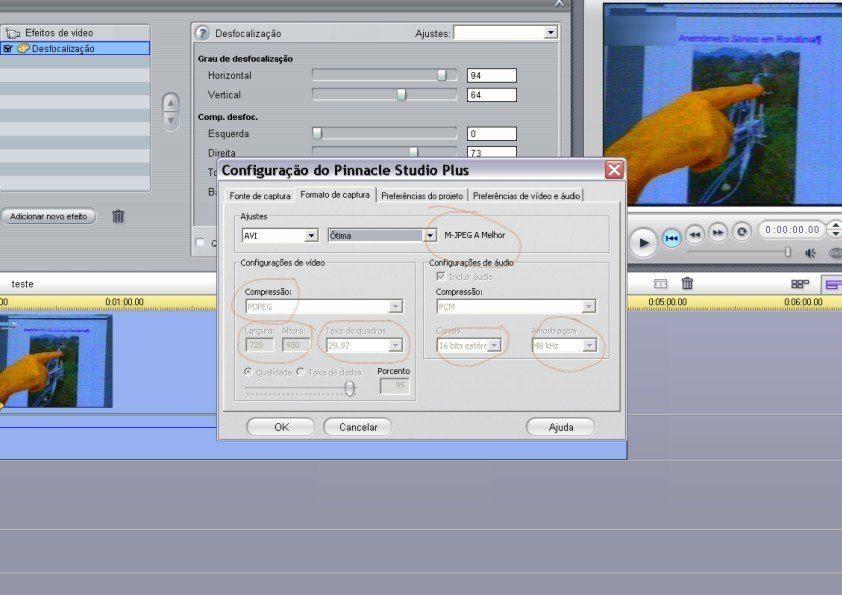Click the fast rewind icon
Image resolution: width=842 pixels, height=595 pixels.
click(x=697, y=233)
